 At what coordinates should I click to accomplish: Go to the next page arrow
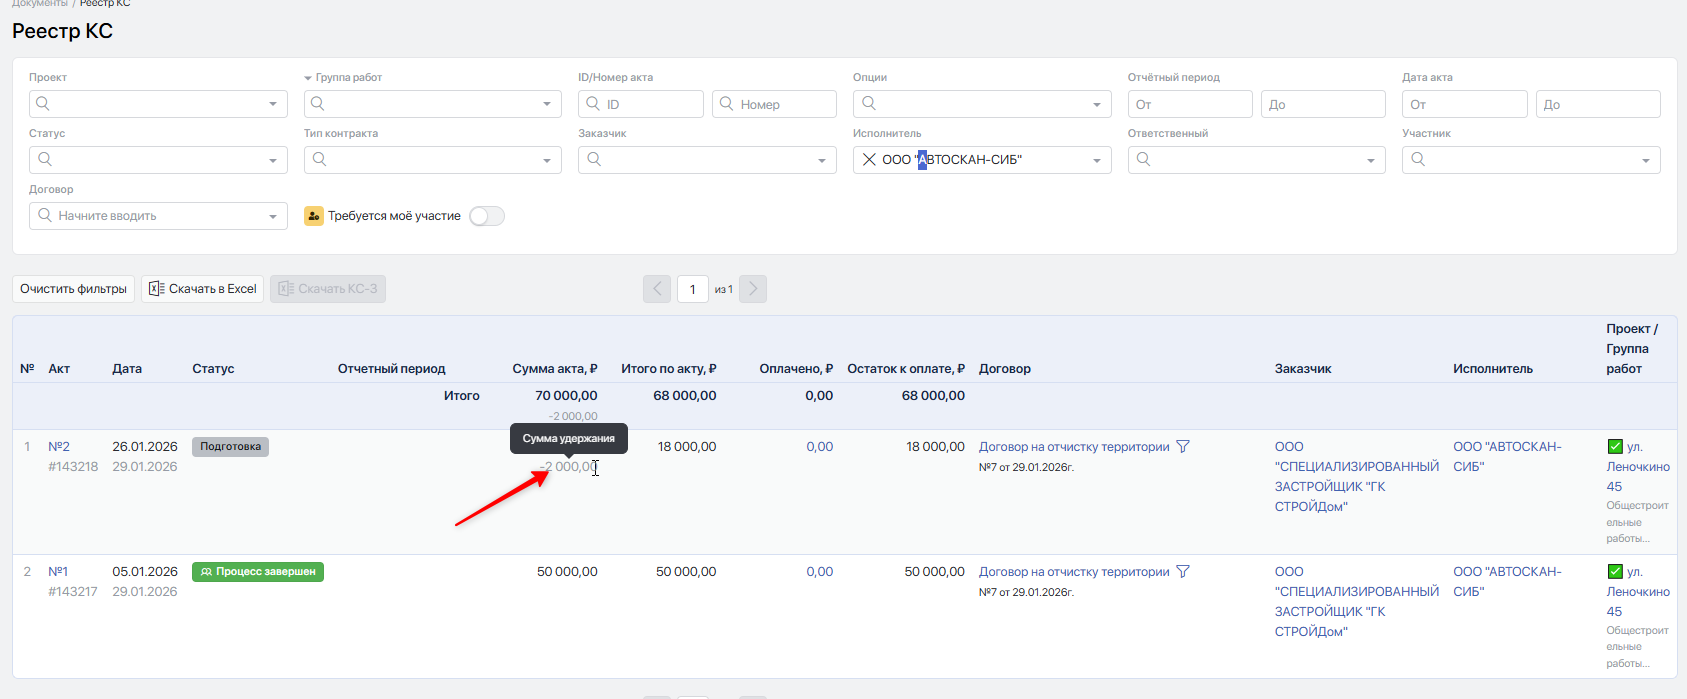[753, 289]
